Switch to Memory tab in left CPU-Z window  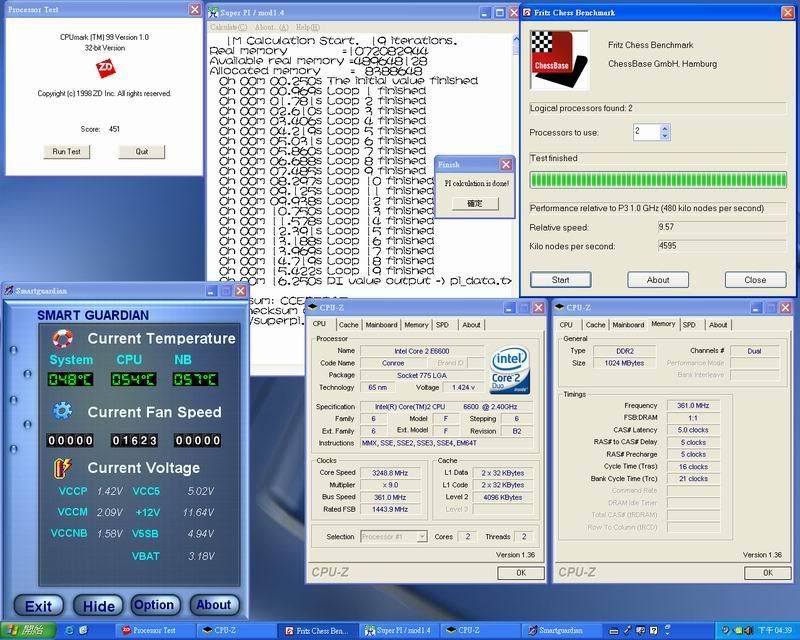click(x=416, y=325)
